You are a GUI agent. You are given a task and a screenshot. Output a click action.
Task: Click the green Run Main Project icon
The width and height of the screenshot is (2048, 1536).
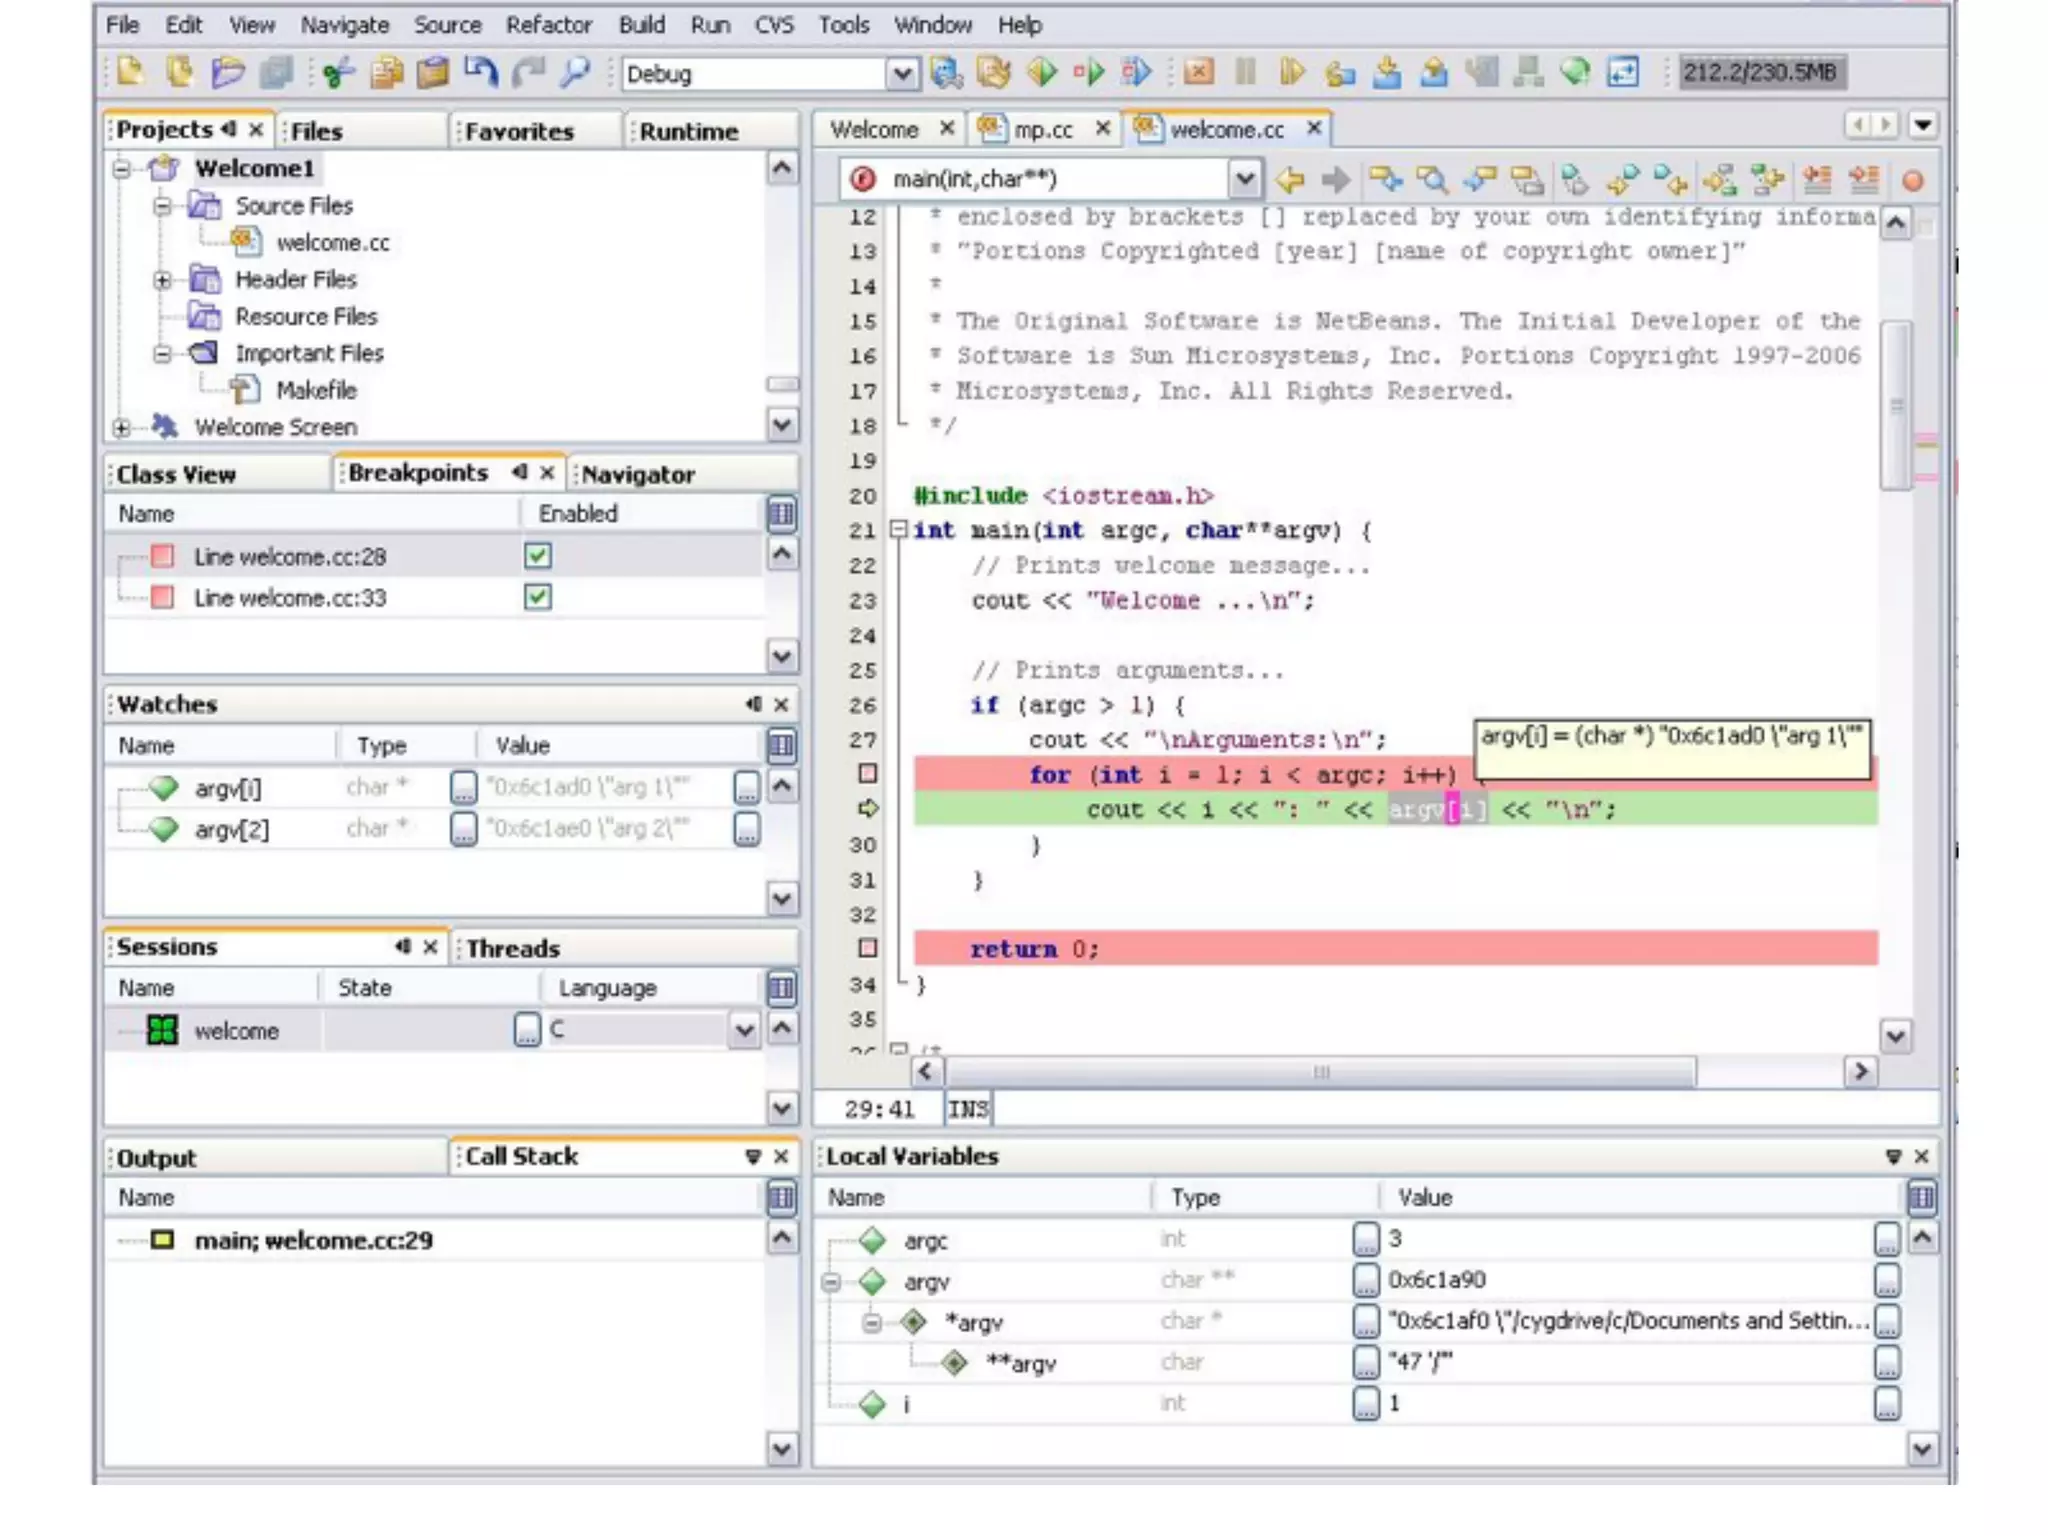point(1041,73)
